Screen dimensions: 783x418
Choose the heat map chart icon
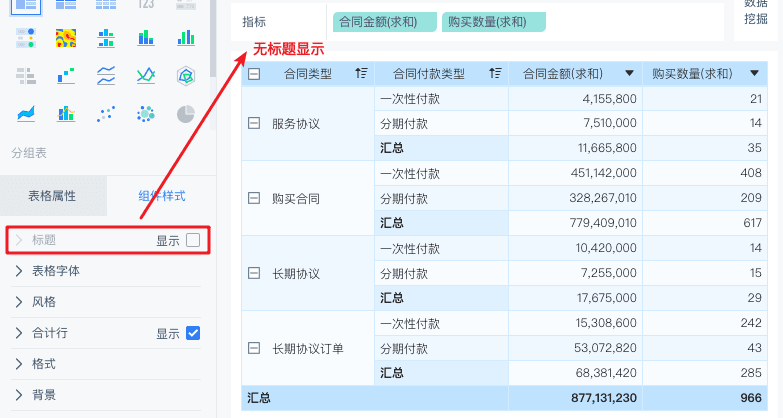pos(66,38)
